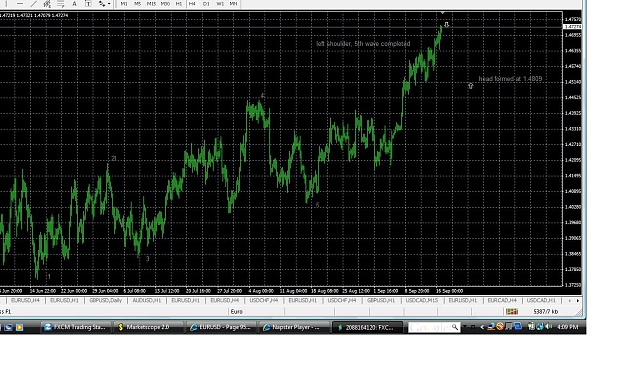Open the GBPUSD,H1 chart tab
Image resolution: width=625 pixels, height=375 pixels.
(381, 300)
